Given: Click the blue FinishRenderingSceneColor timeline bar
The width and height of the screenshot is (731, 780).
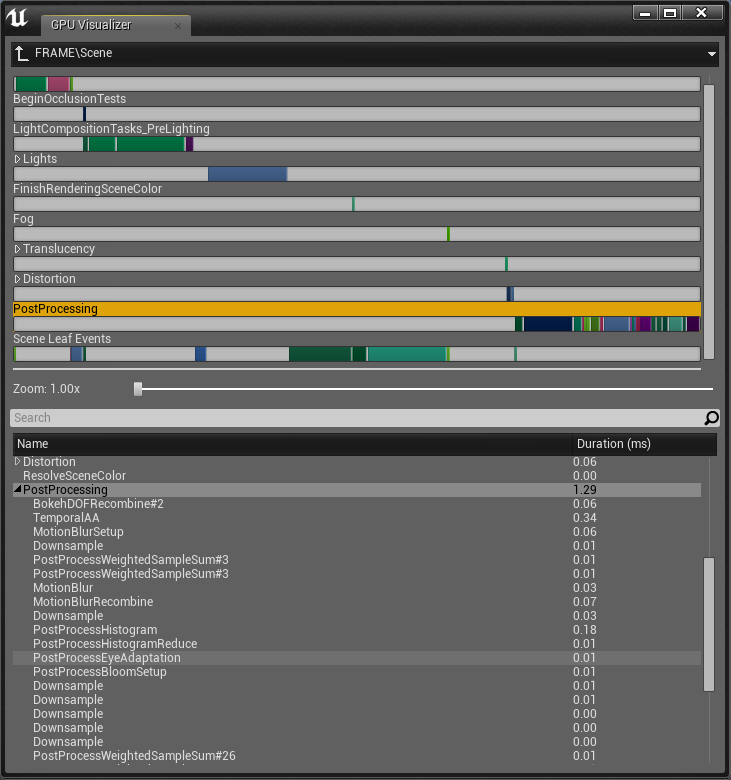Looking at the screenshot, I should click(247, 174).
